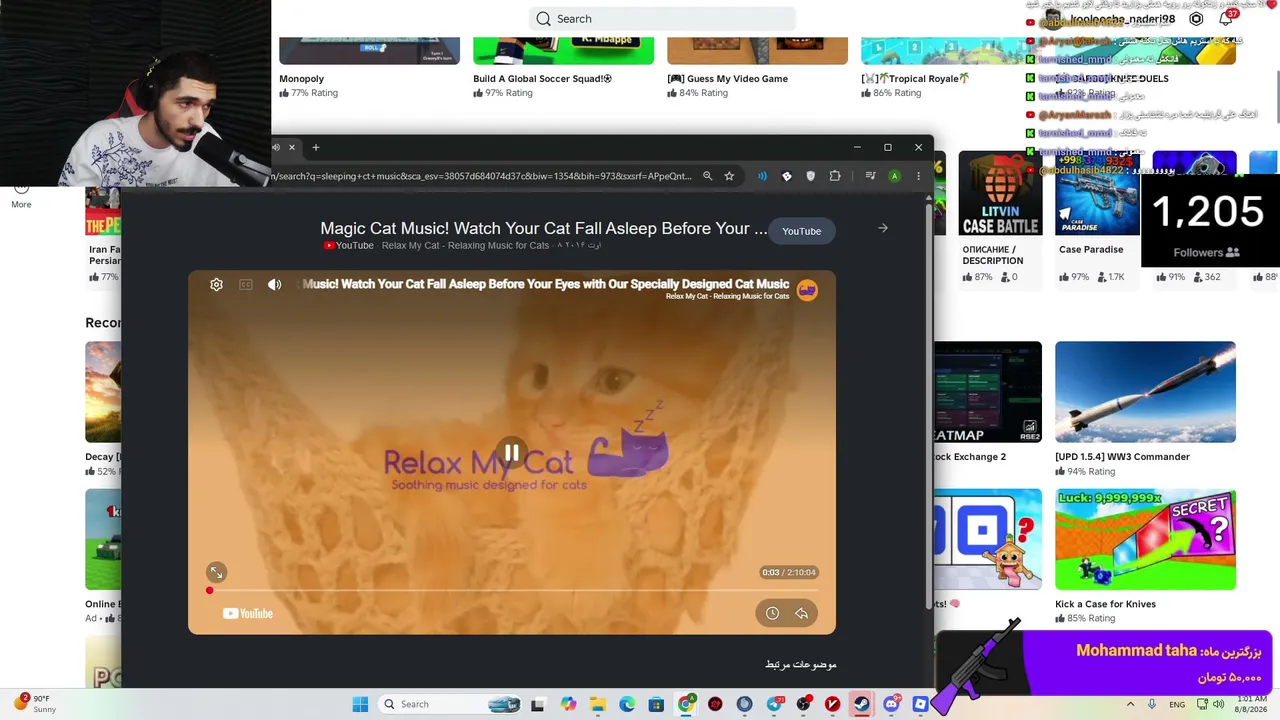1280x720 pixels.
Task: Mute the video player volume
Action: pyautogui.click(x=275, y=285)
